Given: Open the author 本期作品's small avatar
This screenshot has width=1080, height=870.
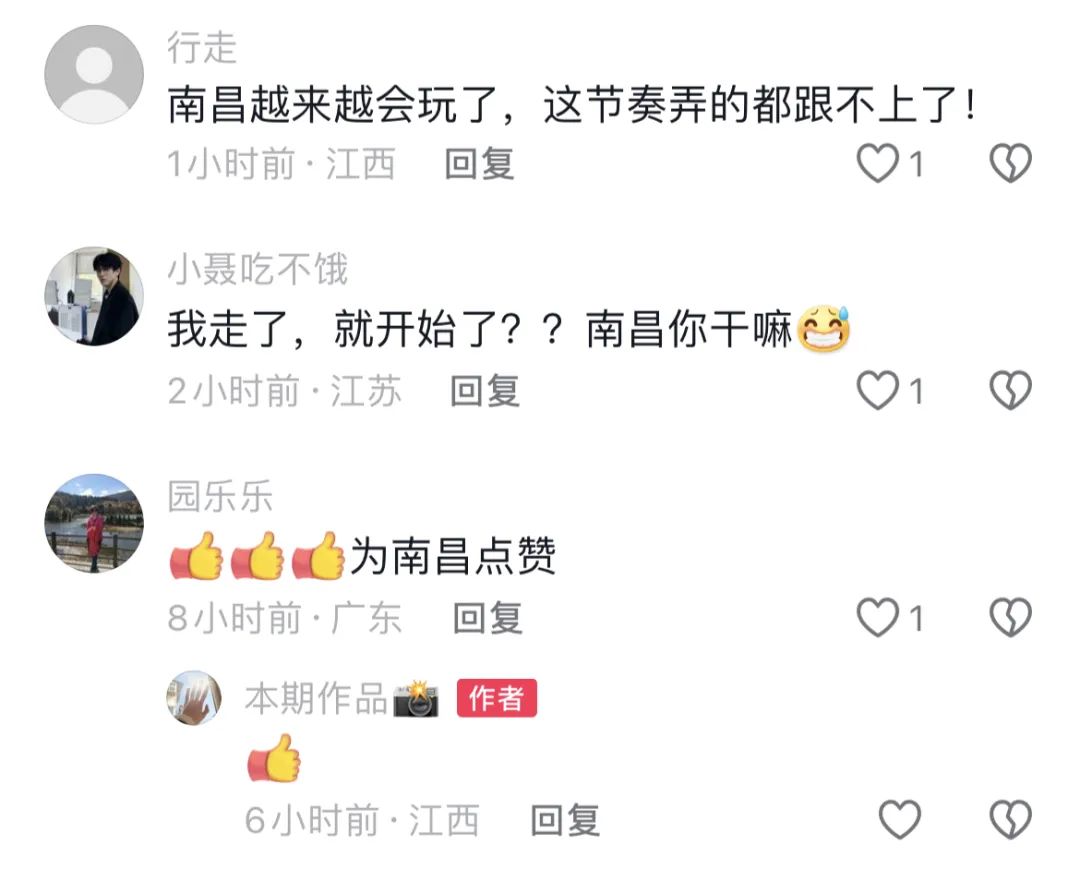Looking at the screenshot, I should 194,698.
